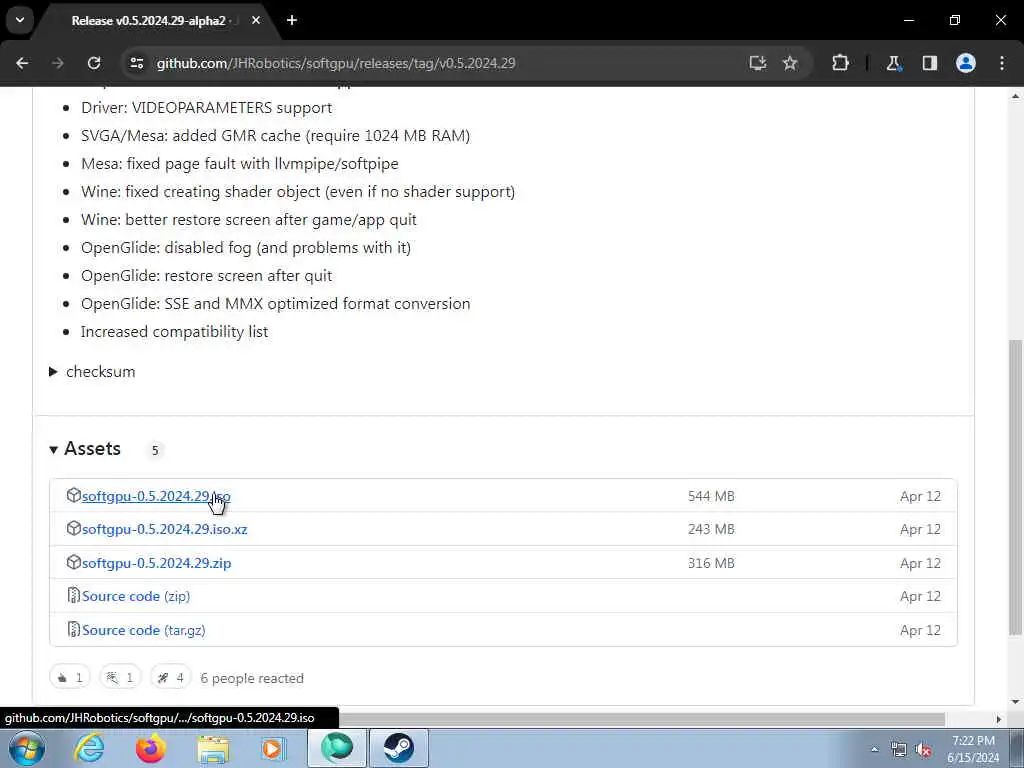Image resolution: width=1024 pixels, height=768 pixels.
Task: Click the hooray reaction with count 1
Action: click(120, 678)
